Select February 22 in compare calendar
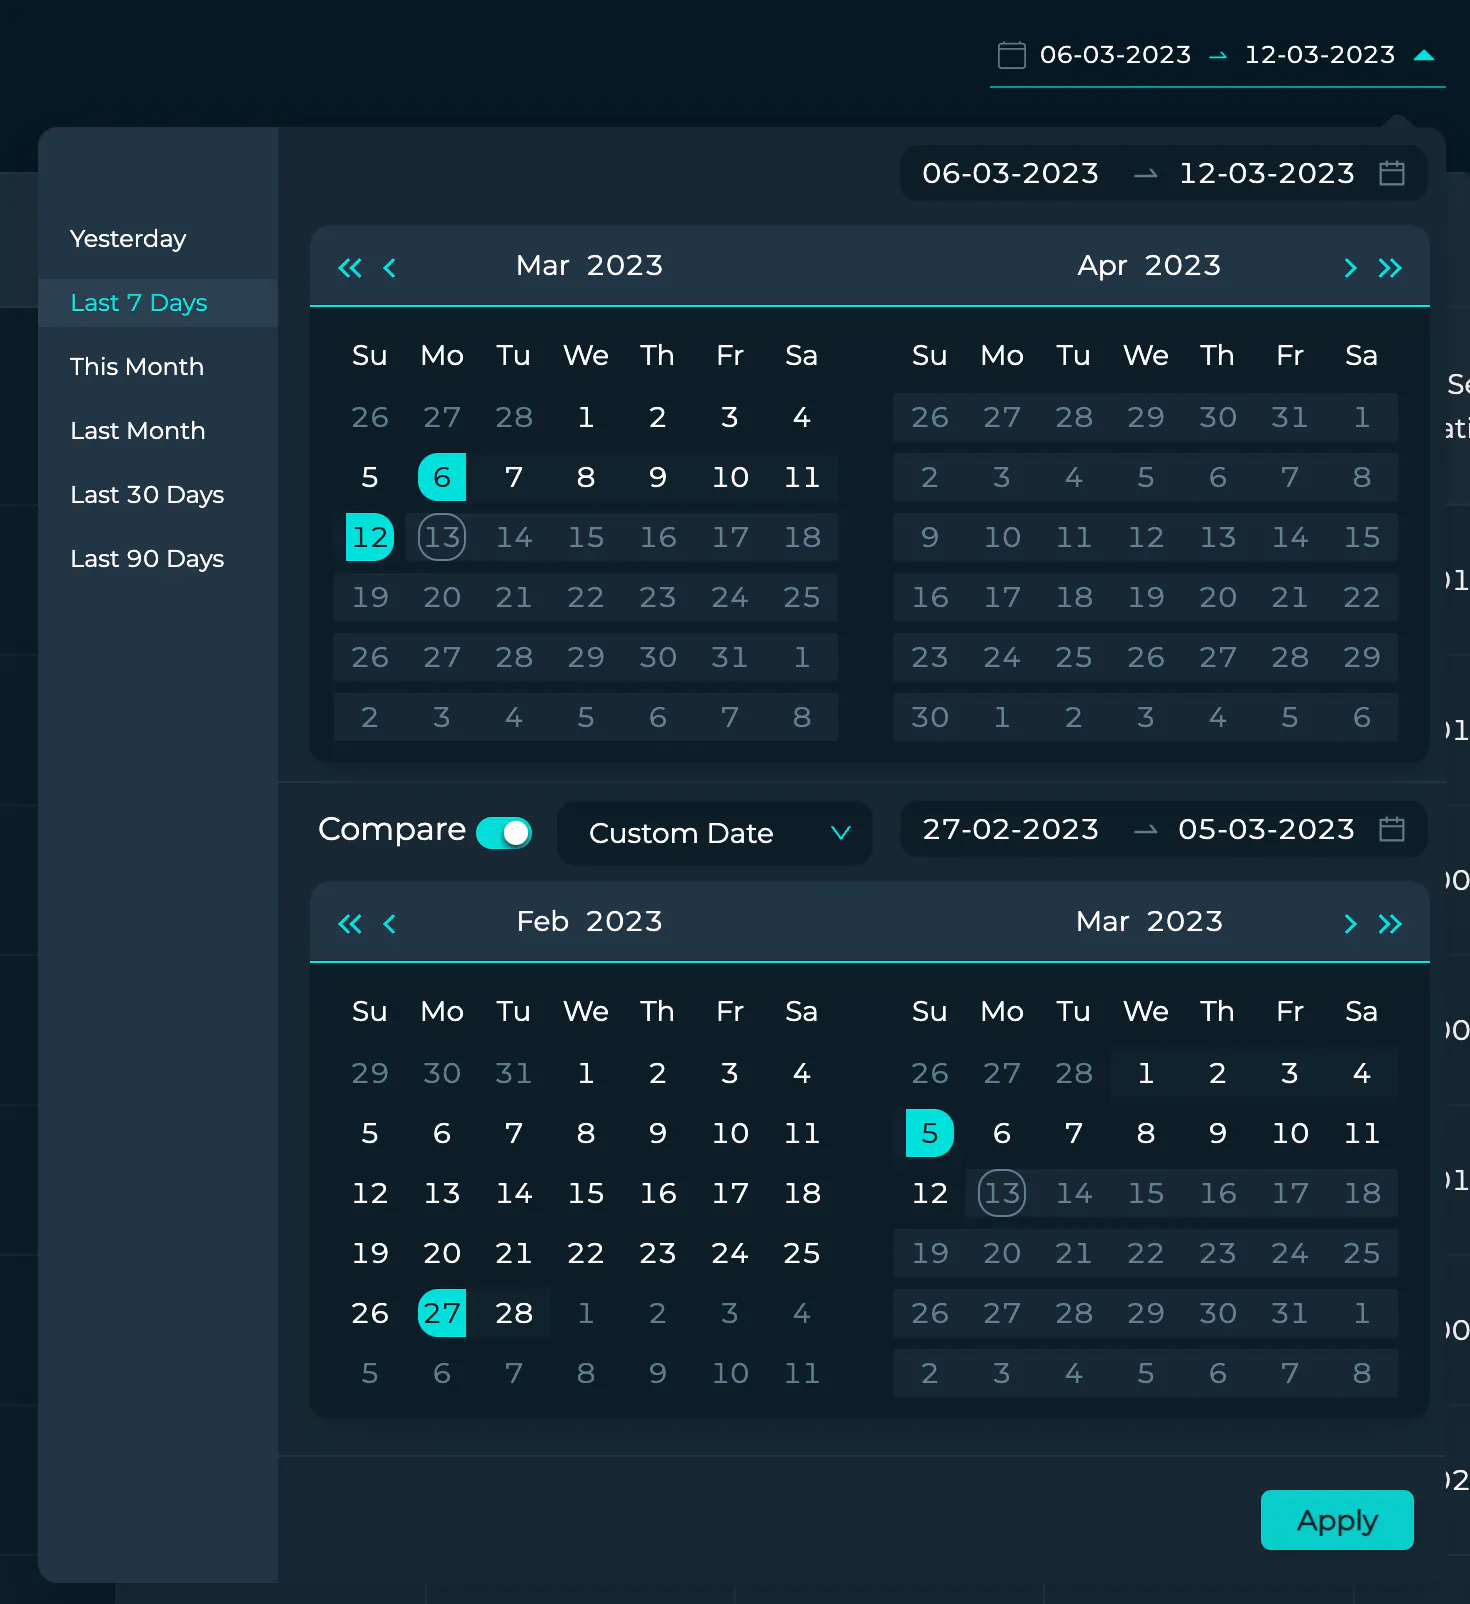Image resolution: width=1470 pixels, height=1604 pixels. pos(586,1253)
